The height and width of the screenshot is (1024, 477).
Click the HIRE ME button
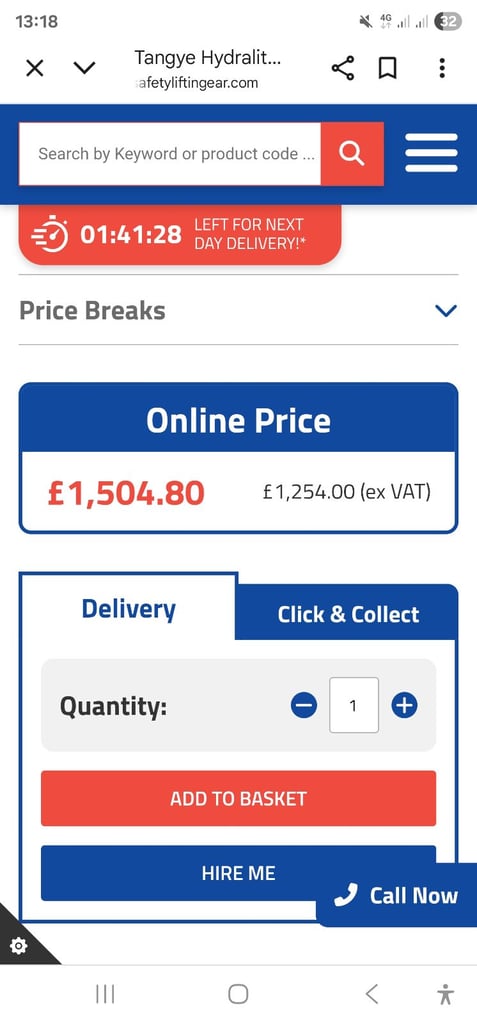[x=238, y=873]
